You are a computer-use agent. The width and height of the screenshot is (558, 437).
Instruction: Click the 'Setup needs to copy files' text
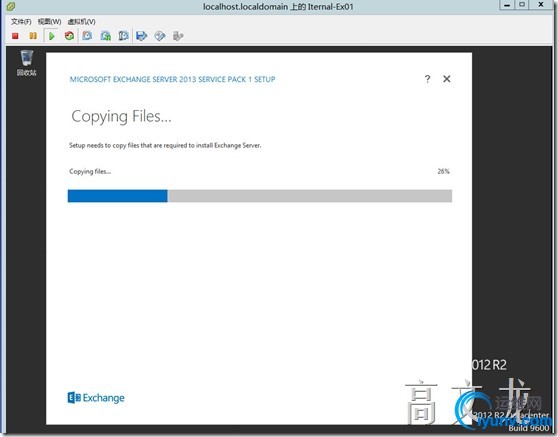pyautogui.click(x=165, y=145)
